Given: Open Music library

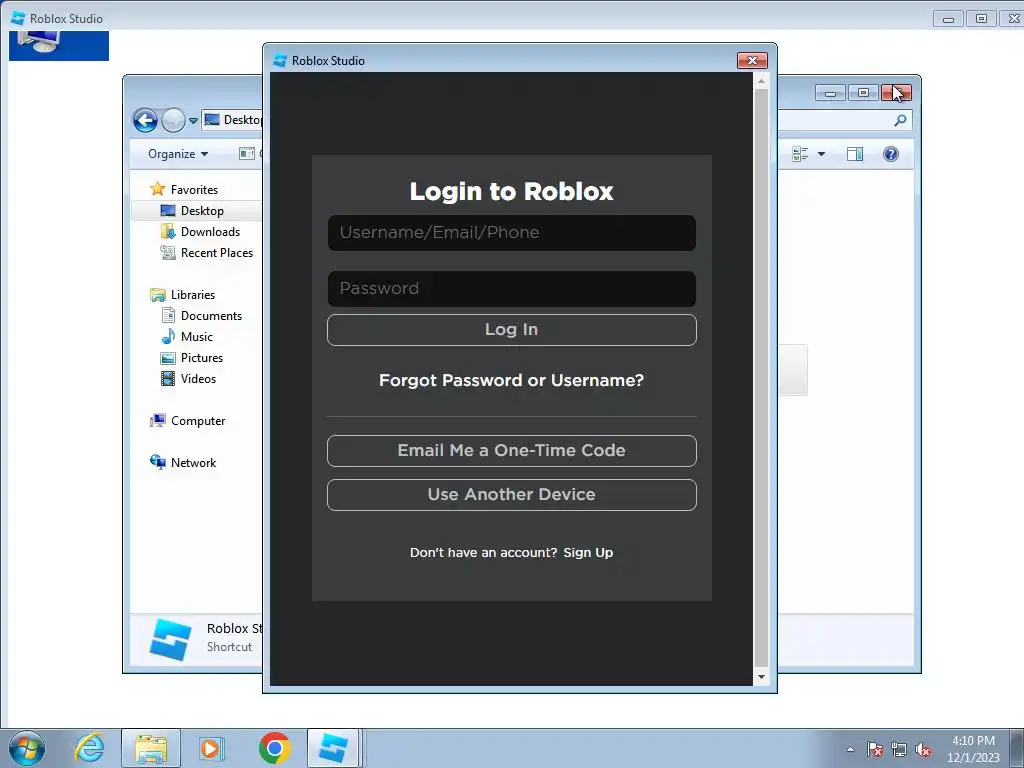Looking at the screenshot, I should click(x=197, y=337).
